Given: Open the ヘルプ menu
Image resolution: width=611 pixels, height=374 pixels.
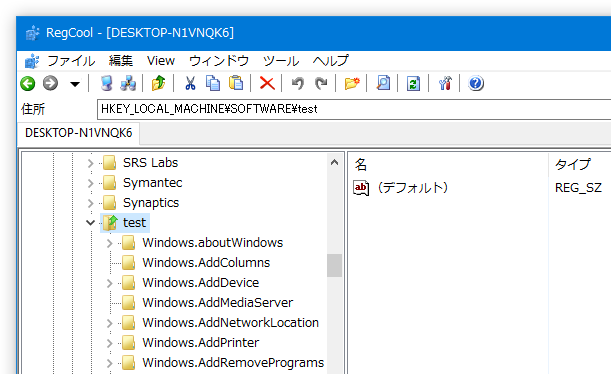Looking at the screenshot, I should pyautogui.click(x=331, y=61).
